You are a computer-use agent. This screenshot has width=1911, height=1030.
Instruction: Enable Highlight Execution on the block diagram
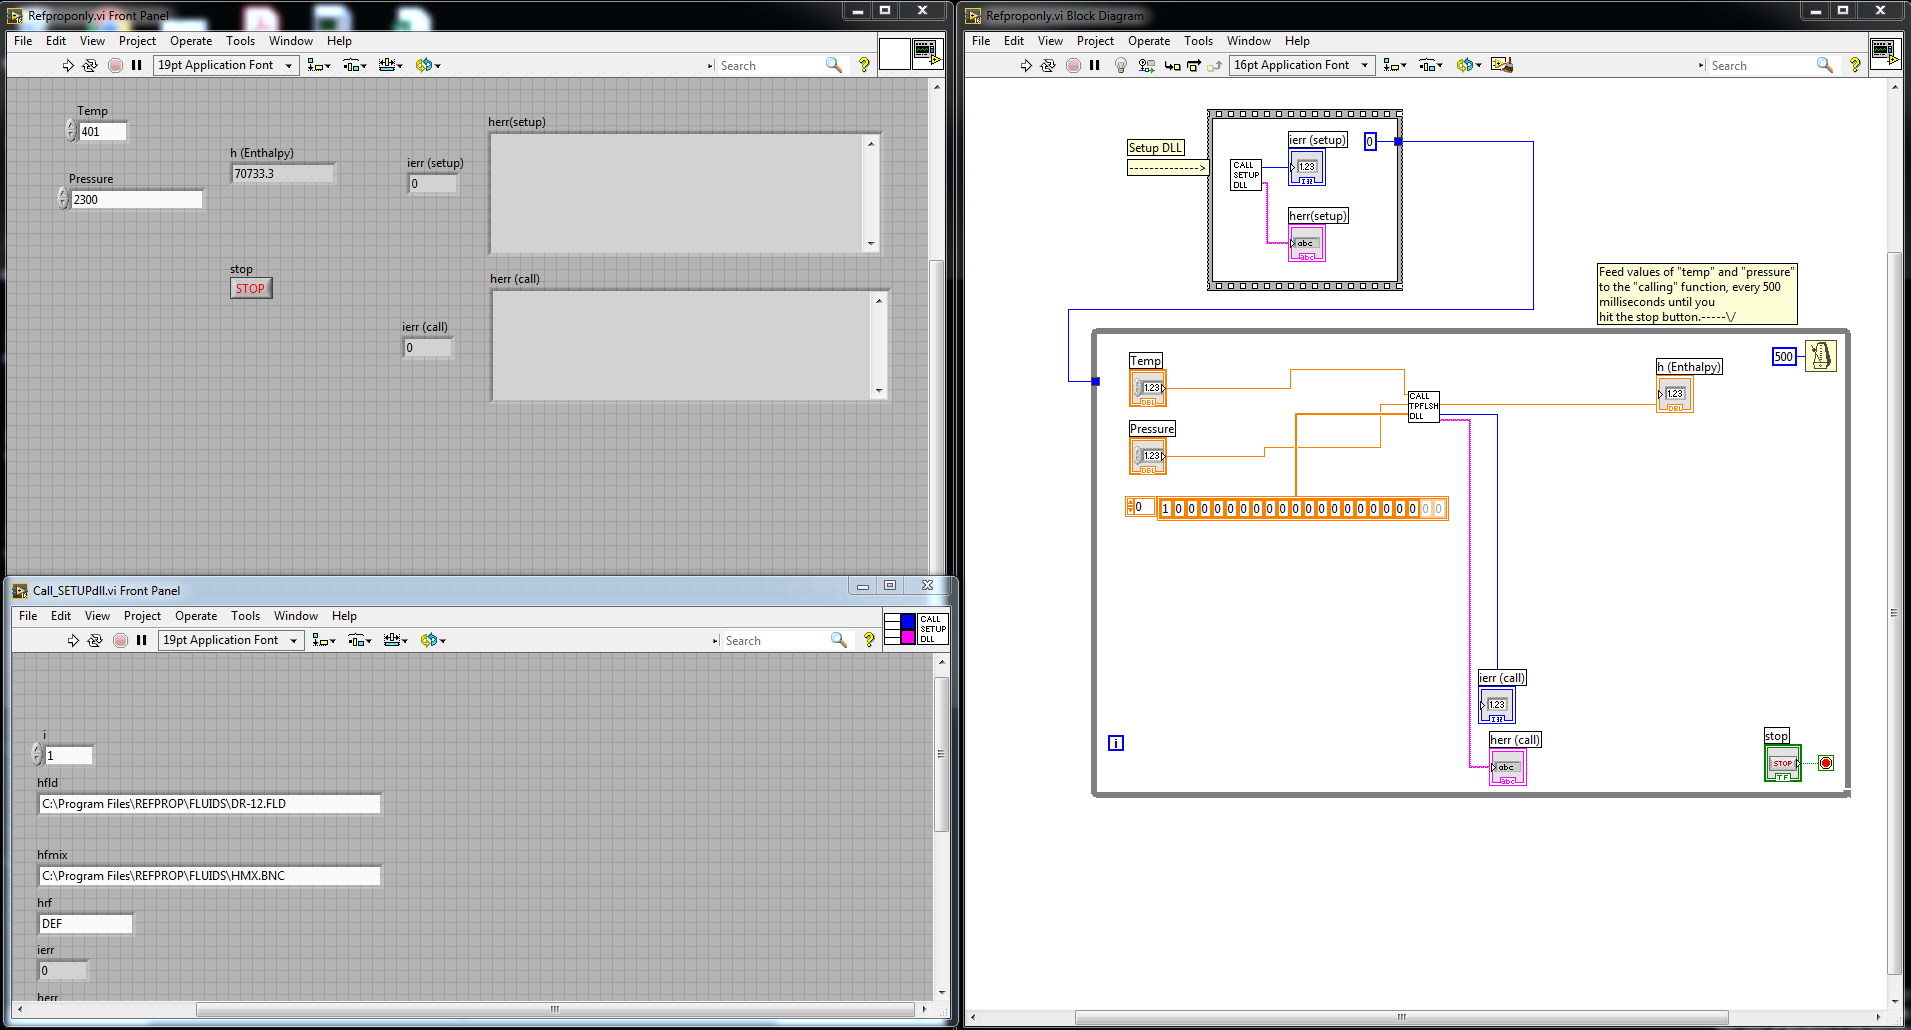tap(1120, 65)
